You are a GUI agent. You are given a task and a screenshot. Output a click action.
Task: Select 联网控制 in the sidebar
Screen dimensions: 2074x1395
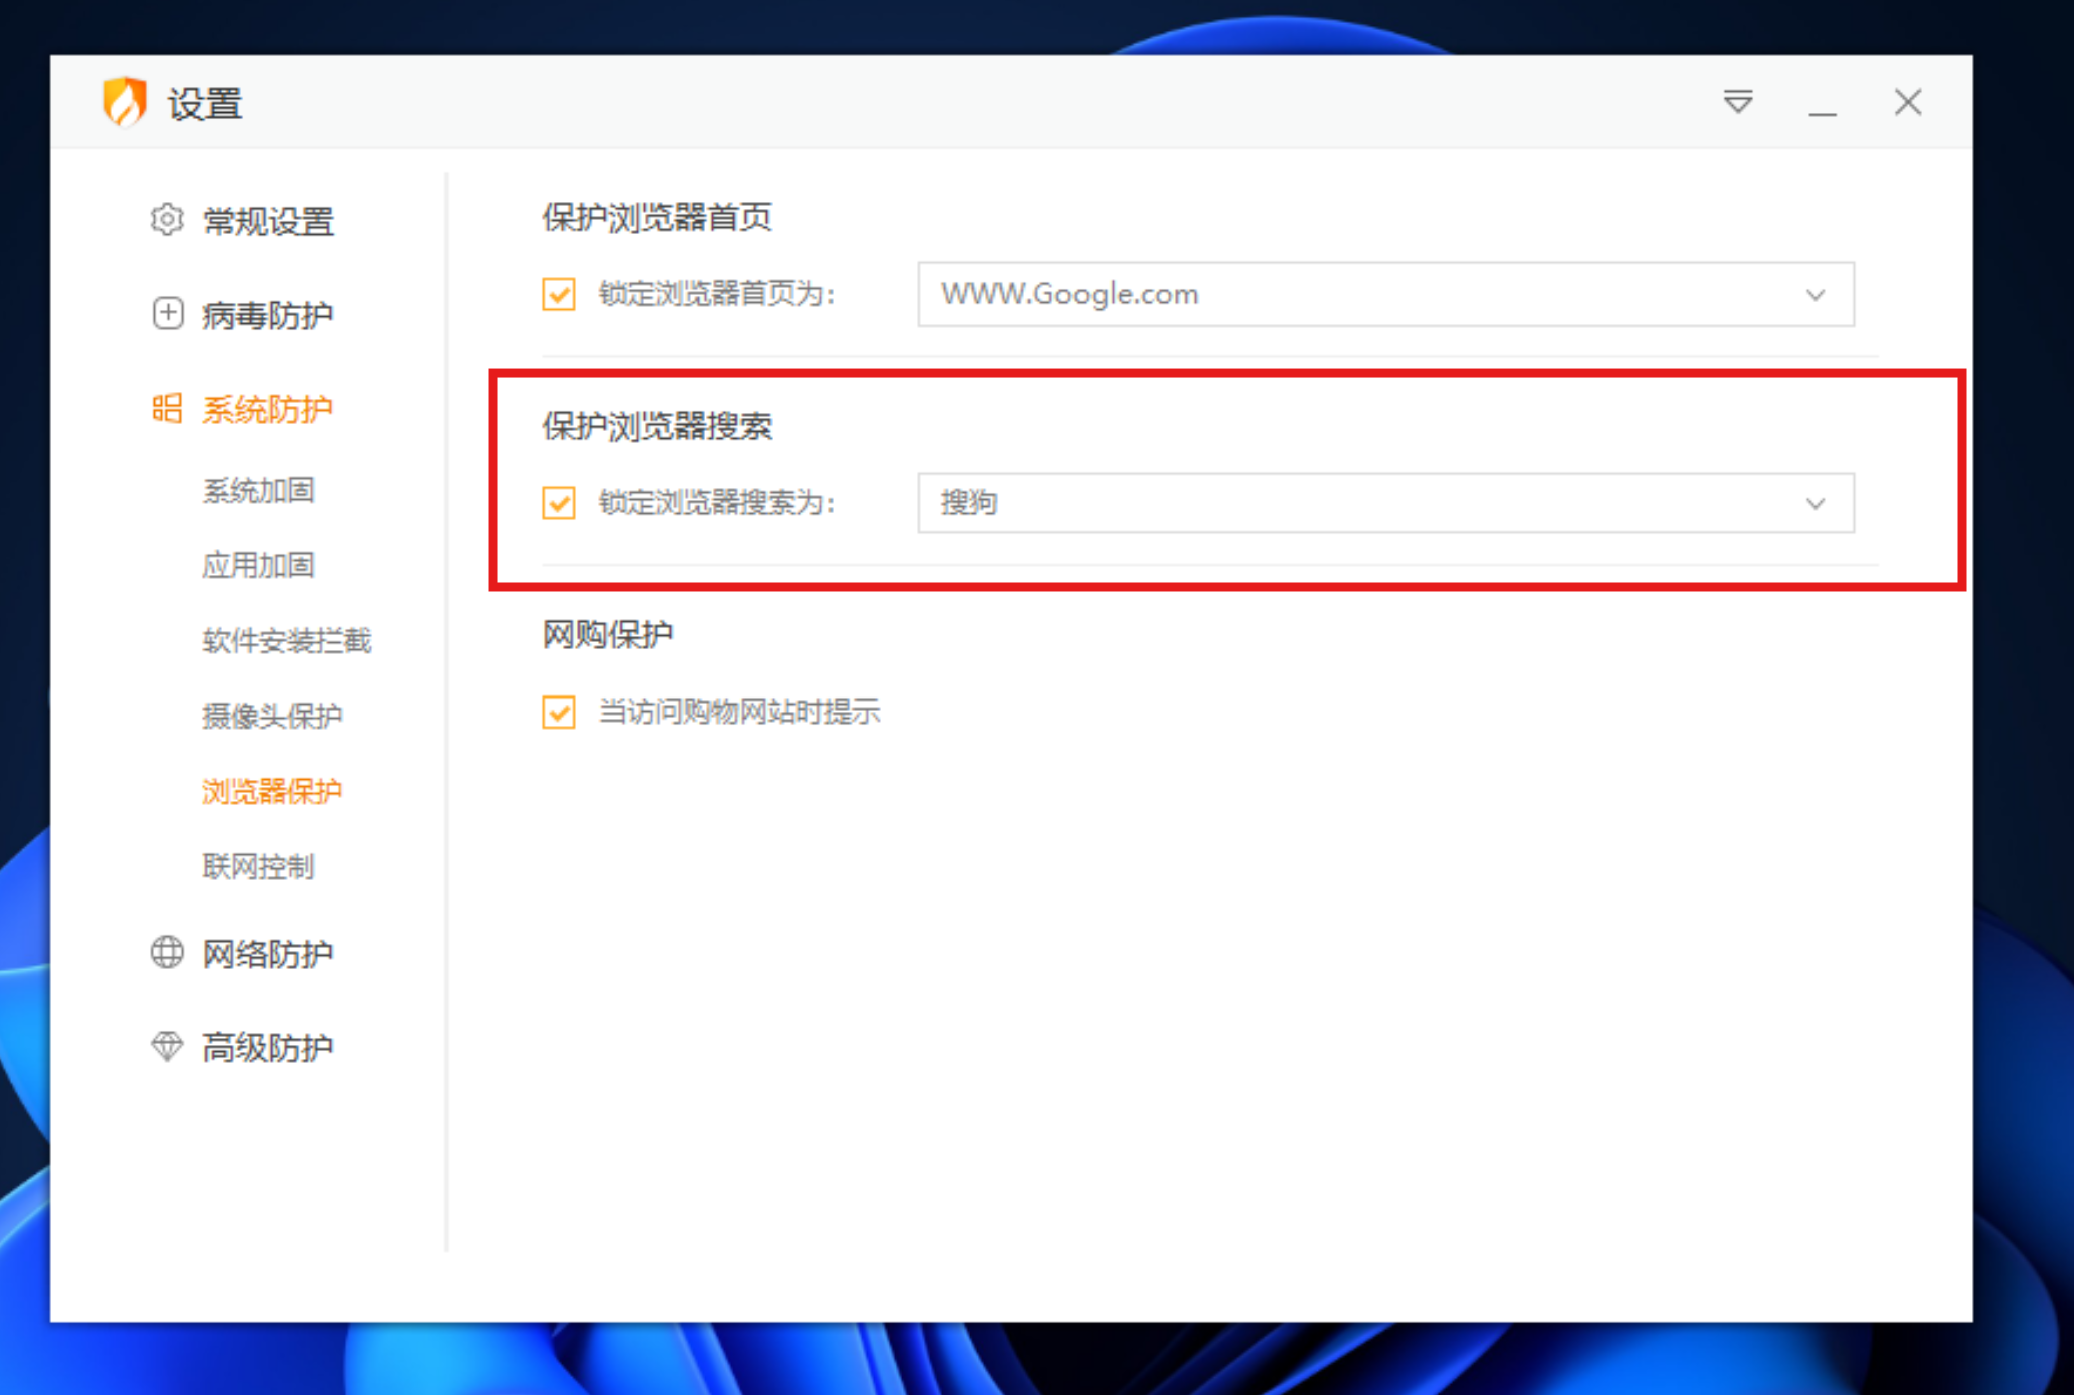[259, 866]
